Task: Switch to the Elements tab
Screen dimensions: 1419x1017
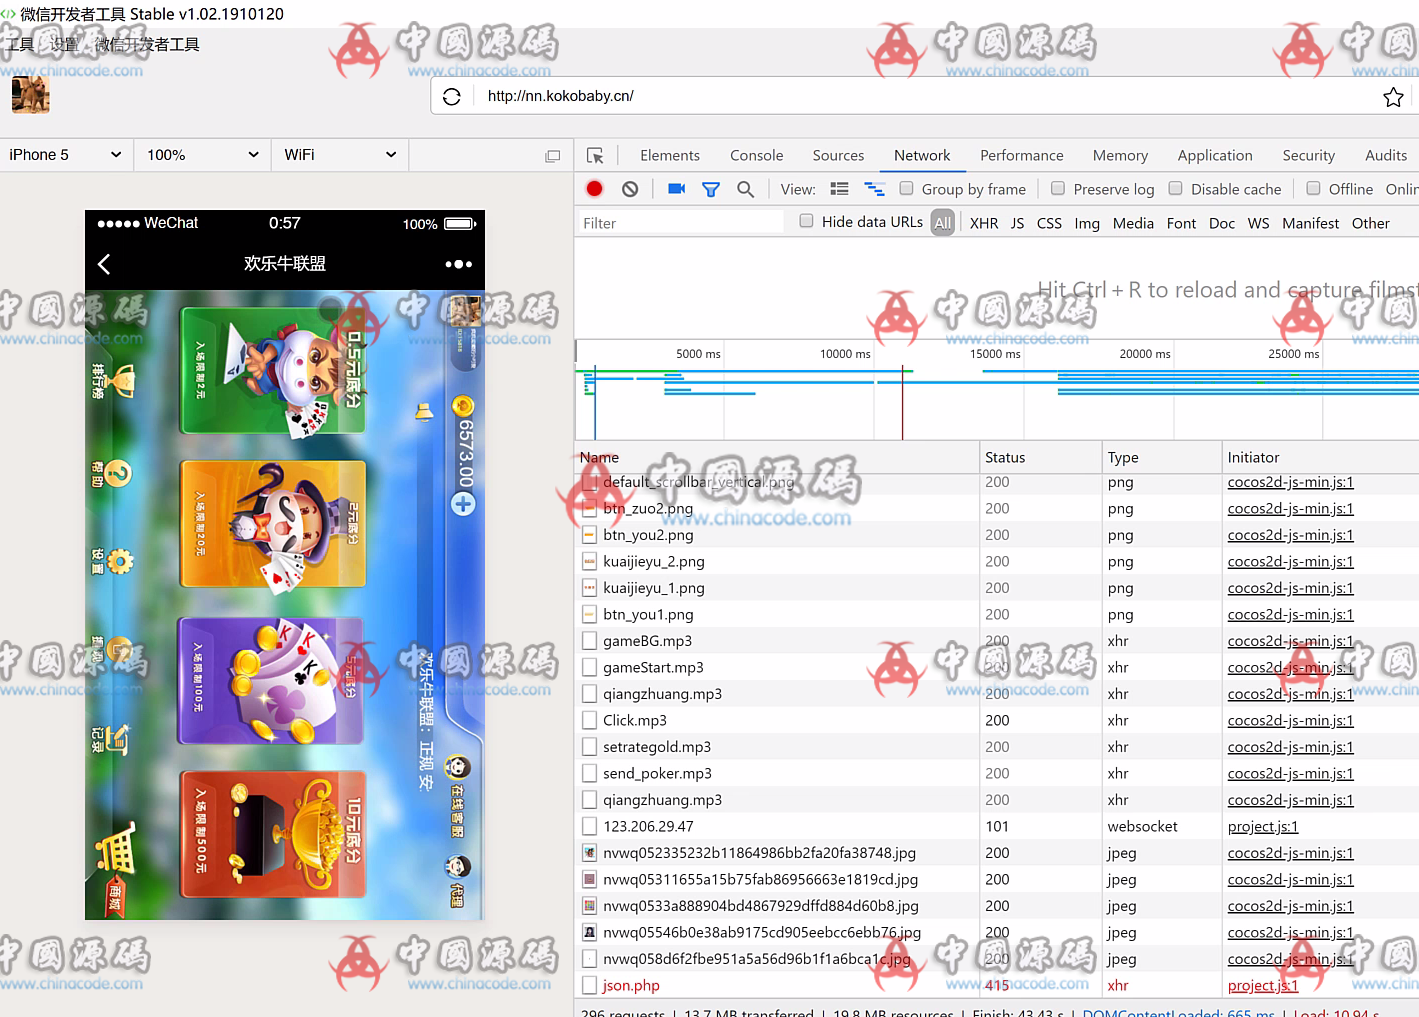Action: [670, 155]
